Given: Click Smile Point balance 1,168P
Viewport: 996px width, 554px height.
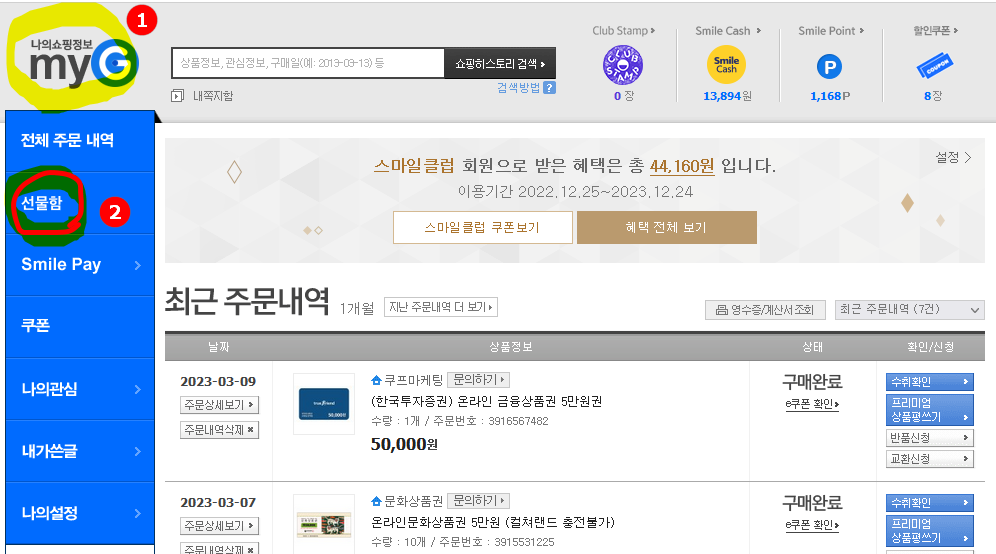Looking at the screenshot, I should [830, 96].
